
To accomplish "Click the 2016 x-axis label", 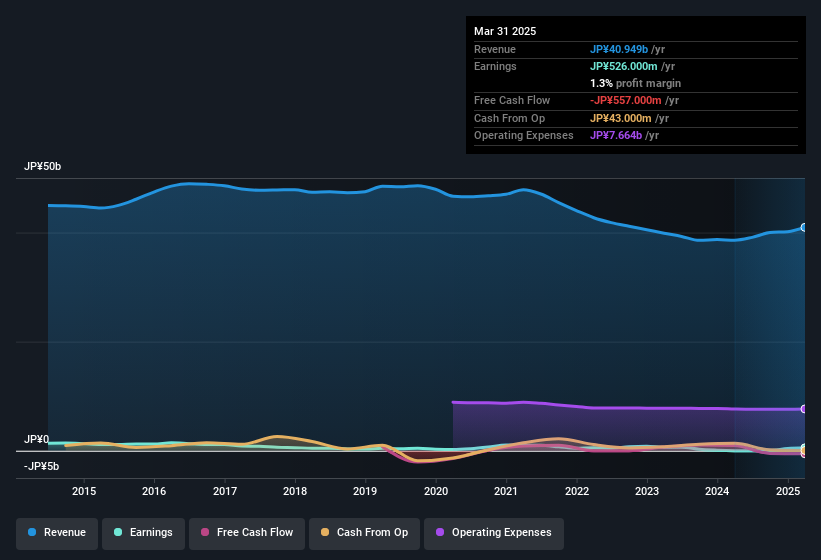I will coord(154,491).
